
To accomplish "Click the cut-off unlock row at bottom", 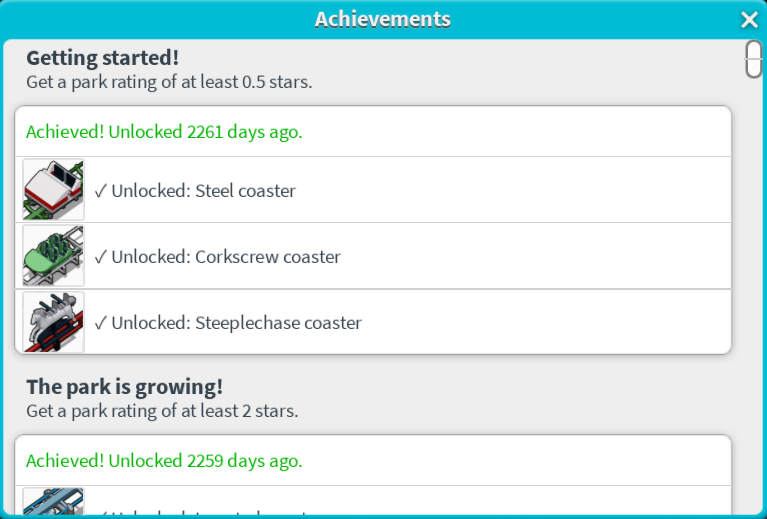I will point(300,508).
